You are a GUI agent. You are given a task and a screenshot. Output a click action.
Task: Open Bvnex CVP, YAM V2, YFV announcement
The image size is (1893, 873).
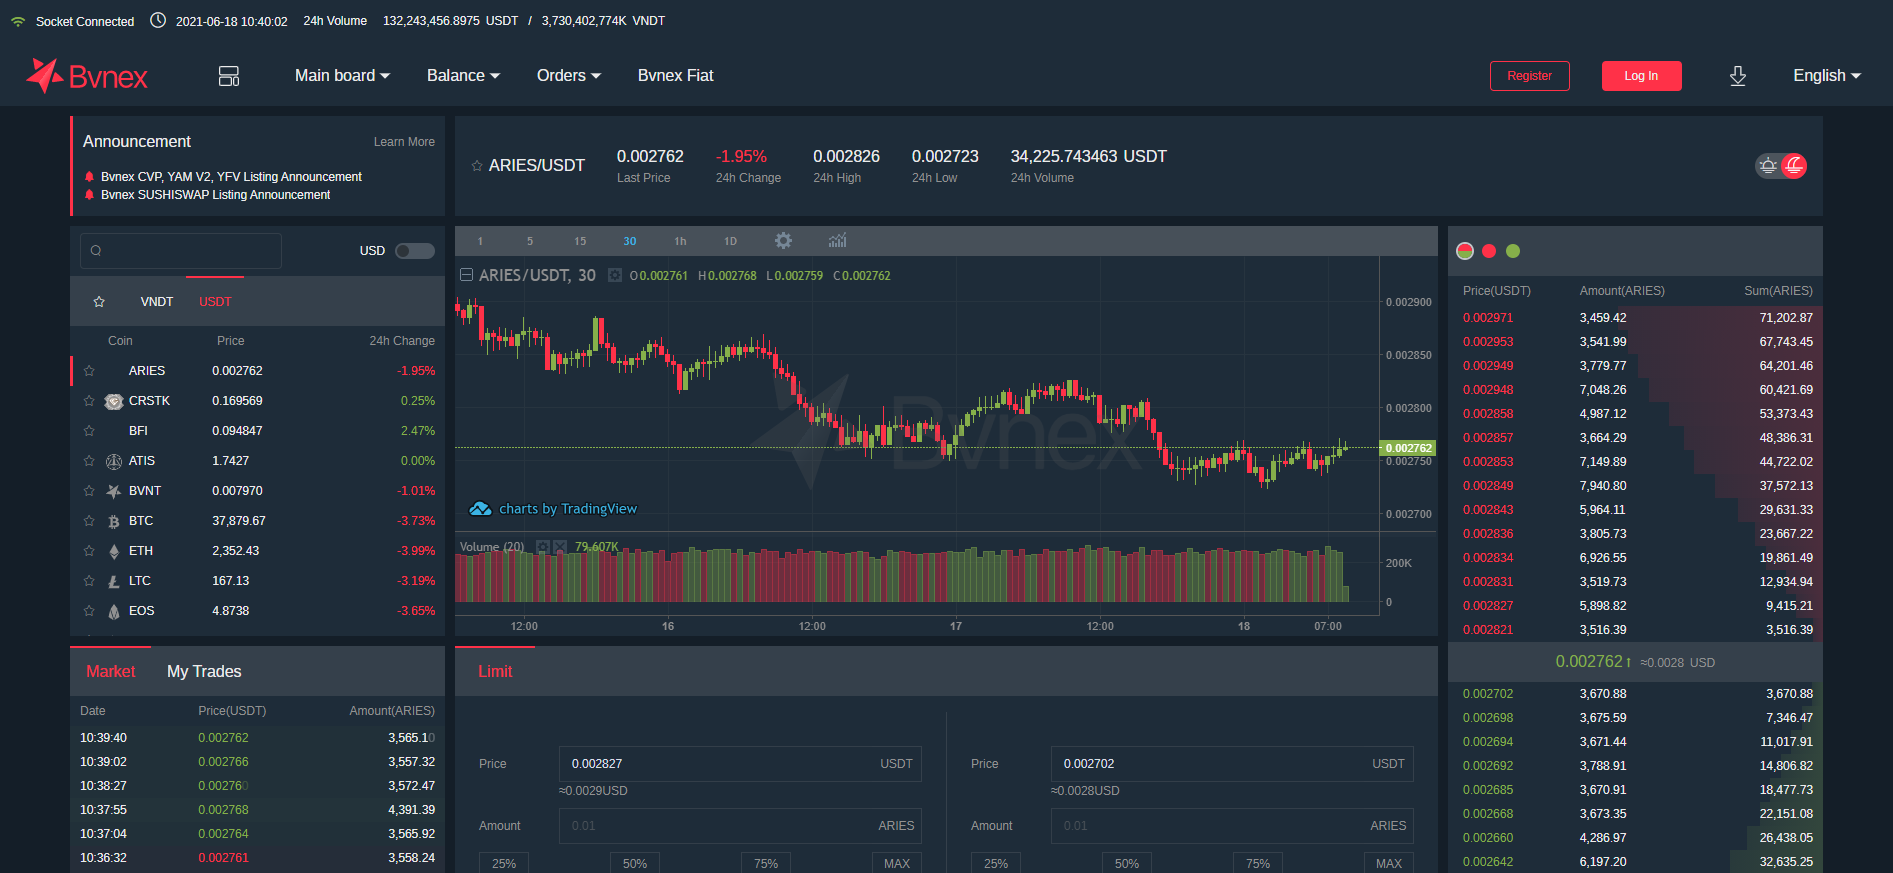point(231,177)
